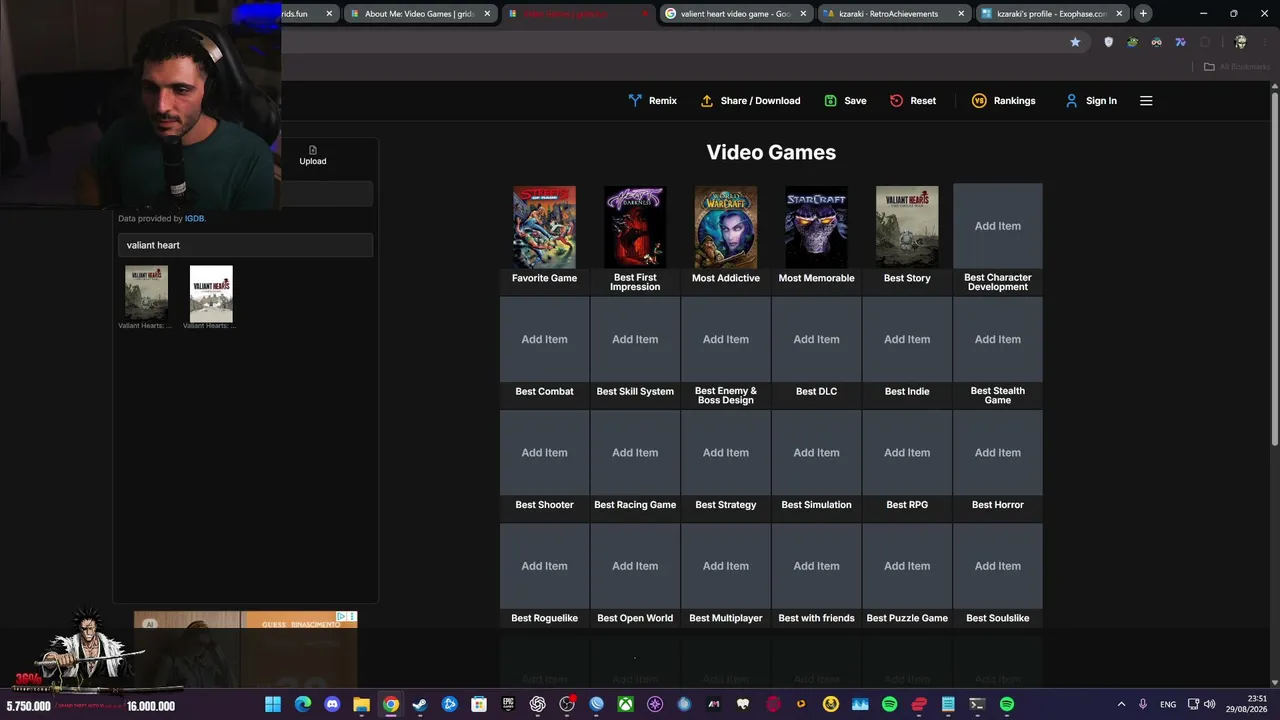Add an item to the Best Horror slot

998,452
